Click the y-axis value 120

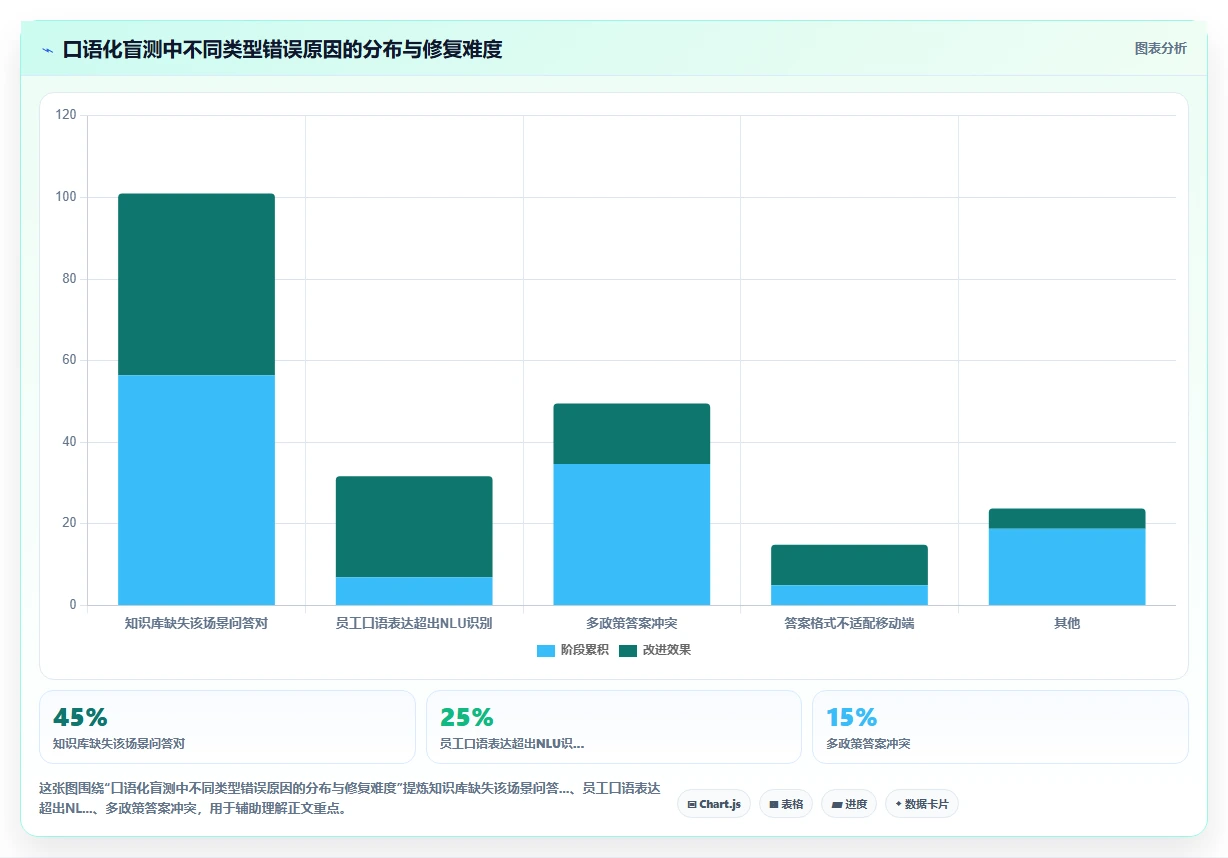click(x=66, y=115)
